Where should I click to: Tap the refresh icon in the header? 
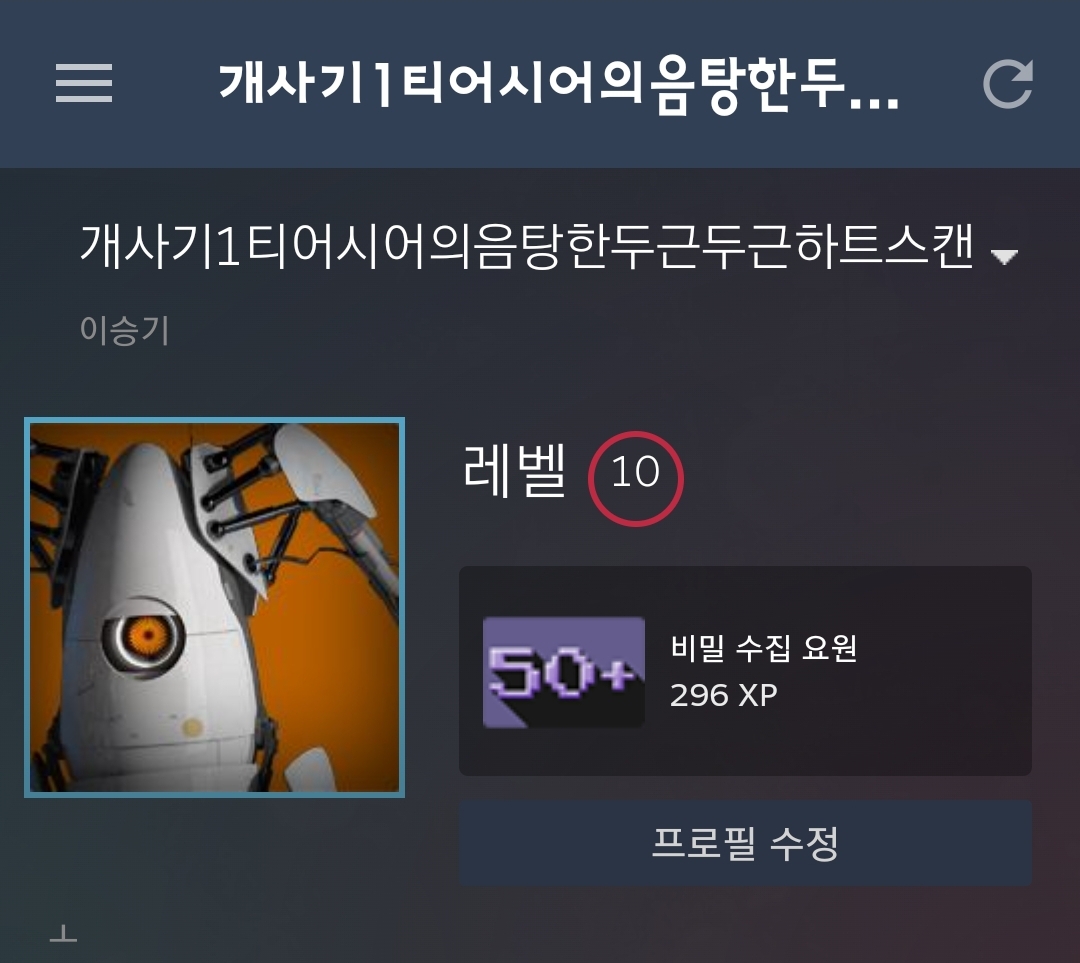[1008, 83]
